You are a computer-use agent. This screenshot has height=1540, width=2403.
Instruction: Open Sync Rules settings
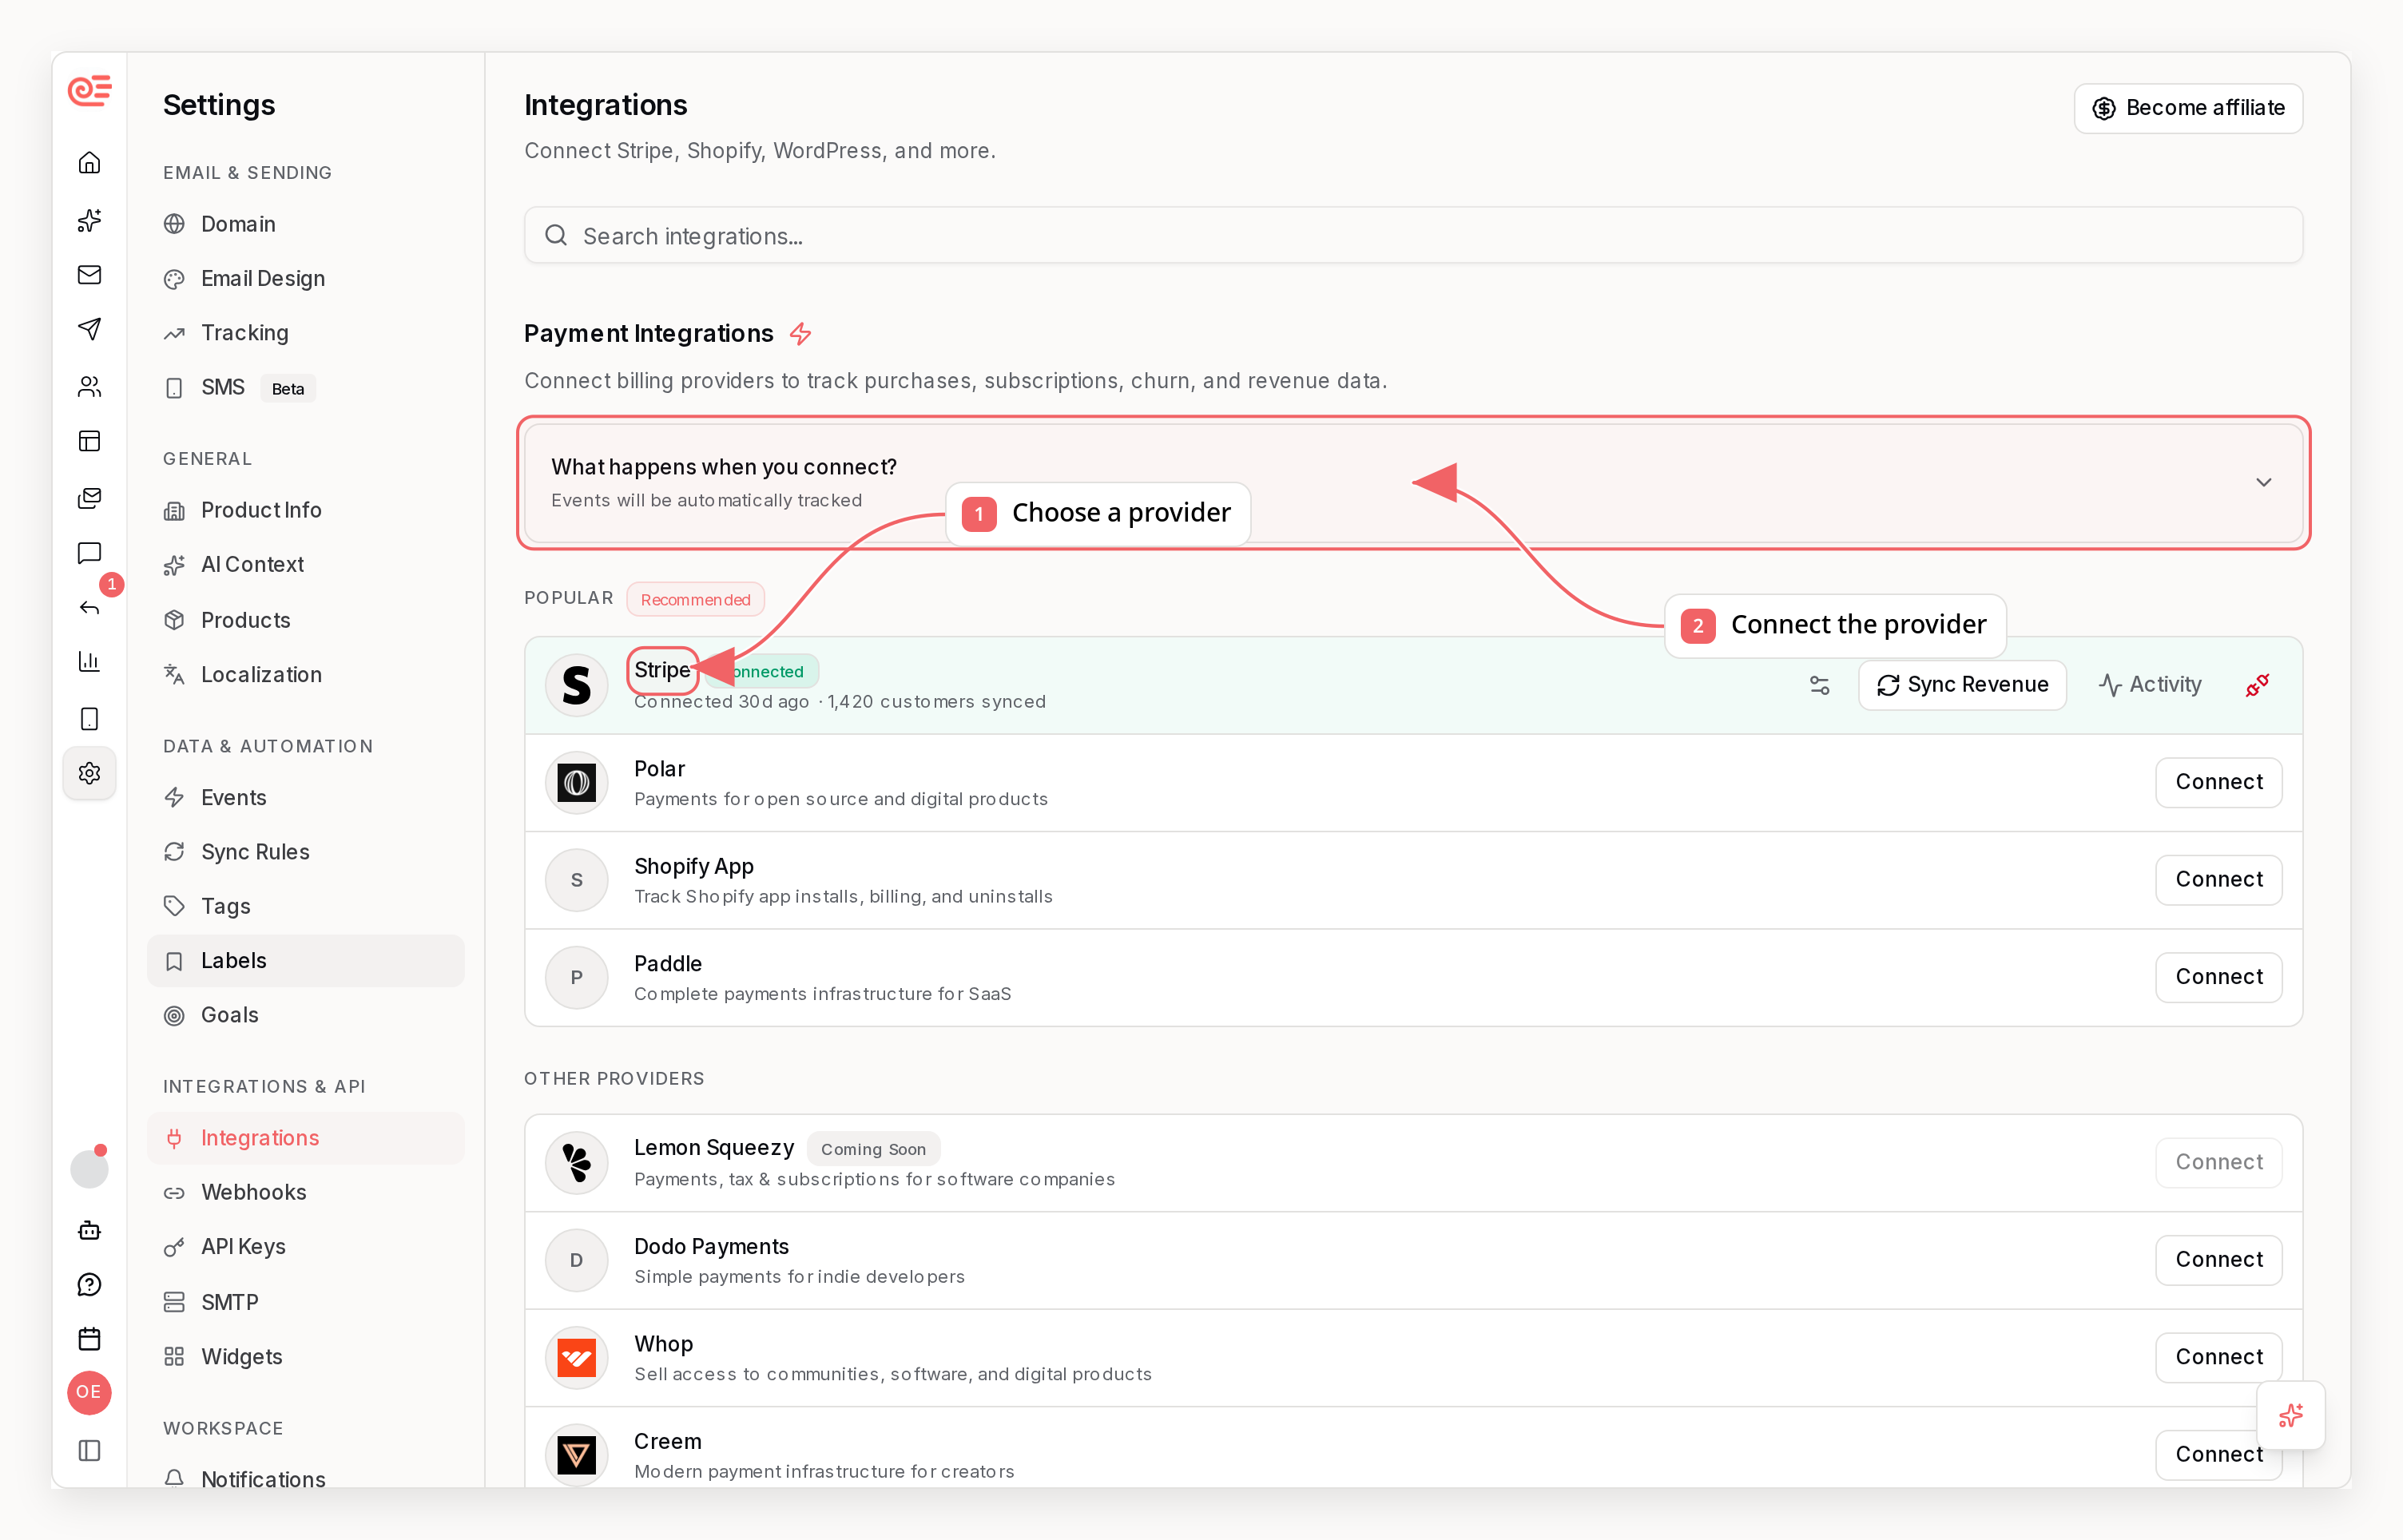tap(305, 852)
